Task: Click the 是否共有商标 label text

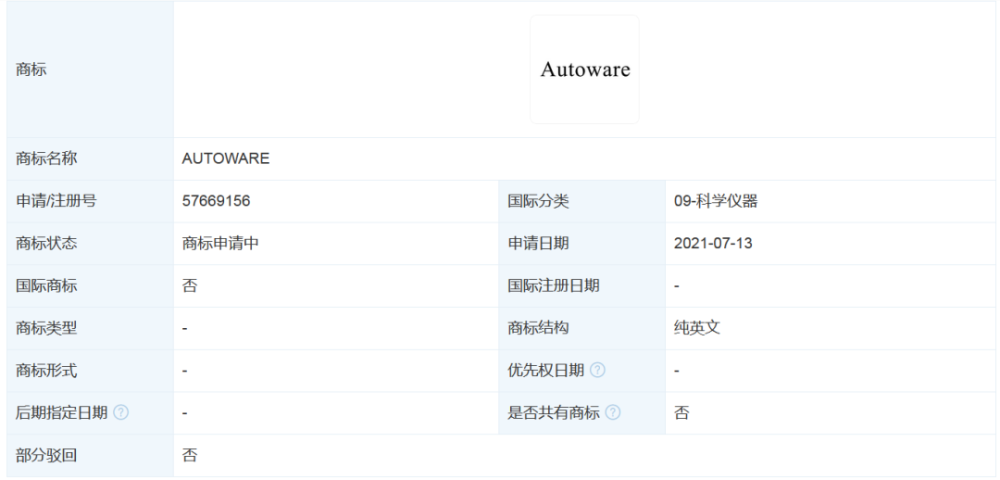Action: 554,412
